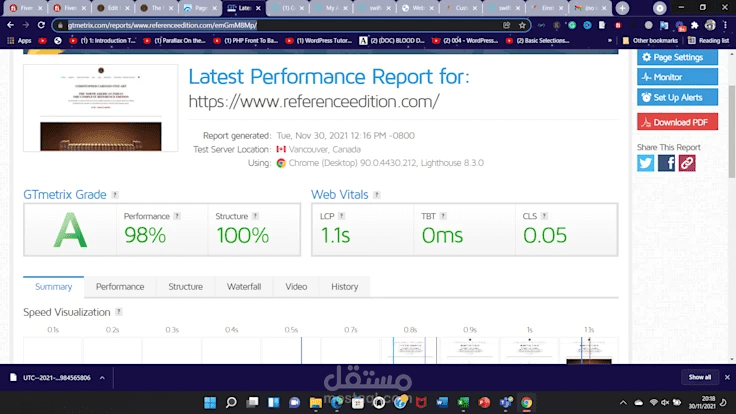The height and width of the screenshot is (414, 736).
Task: Open Microsoft Word from taskbar
Action: (442, 402)
